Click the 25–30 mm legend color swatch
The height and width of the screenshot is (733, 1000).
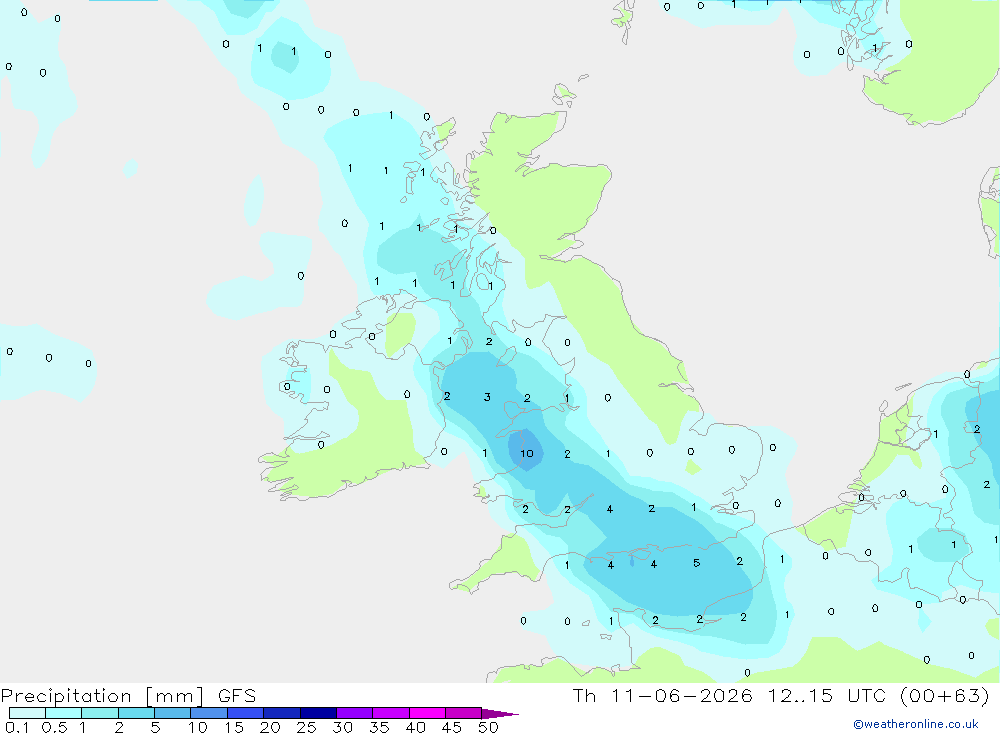pyautogui.click(x=318, y=713)
